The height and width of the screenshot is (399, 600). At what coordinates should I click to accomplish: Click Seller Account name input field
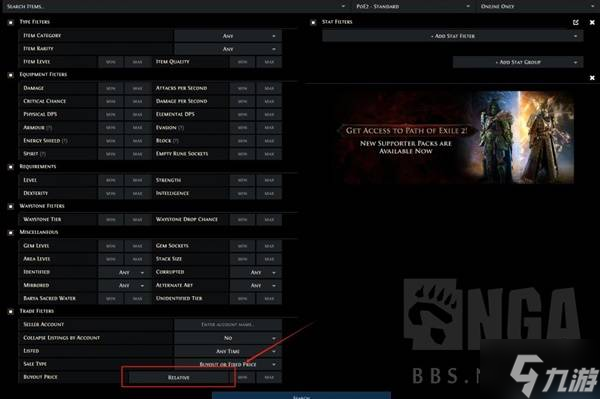[x=228, y=324]
